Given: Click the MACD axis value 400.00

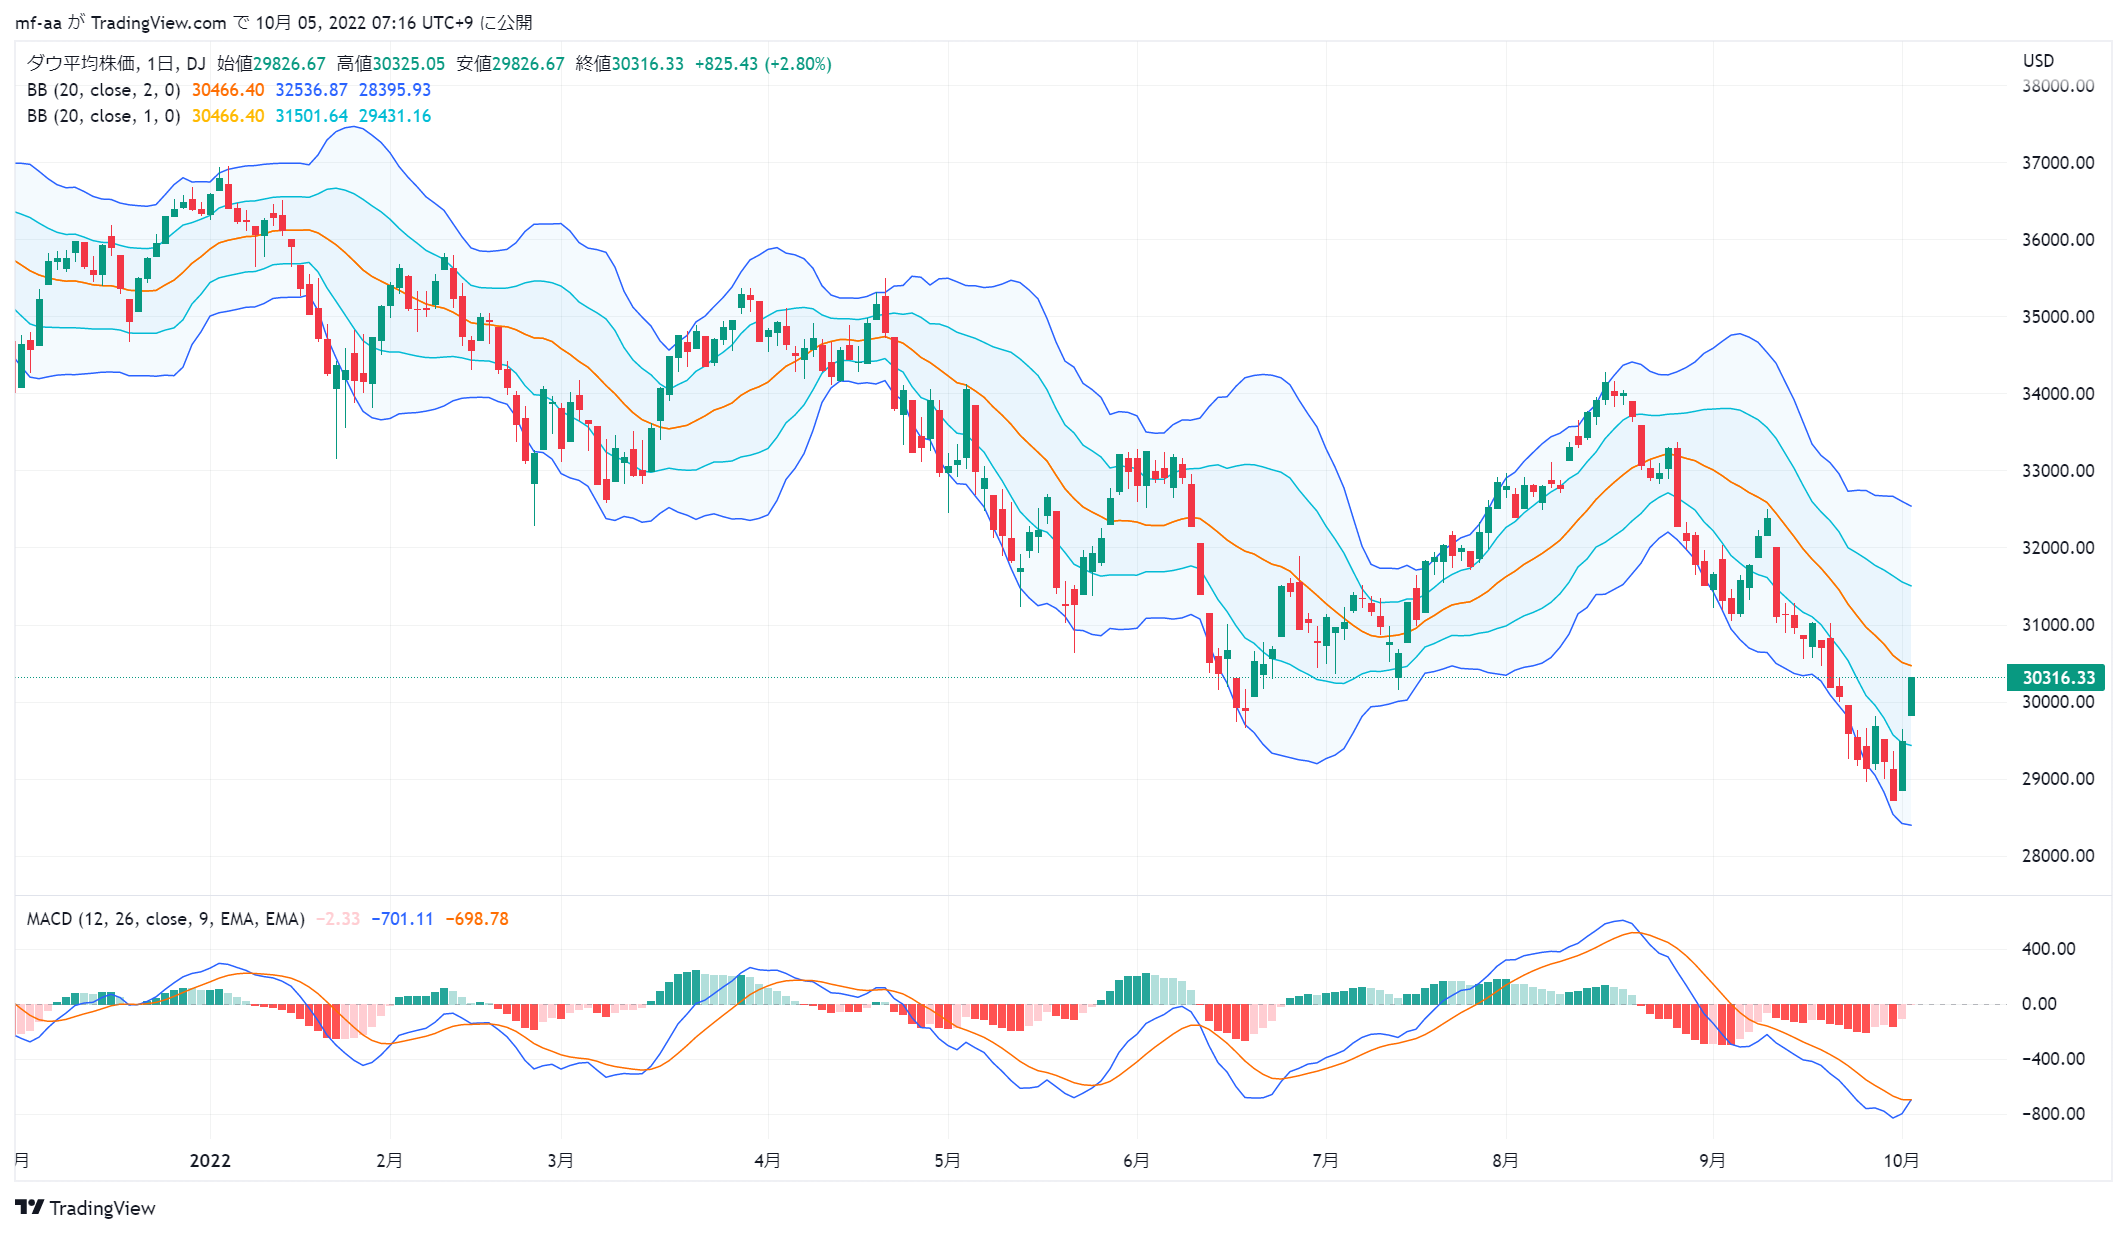Looking at the screenshot, I should 2048,949.
